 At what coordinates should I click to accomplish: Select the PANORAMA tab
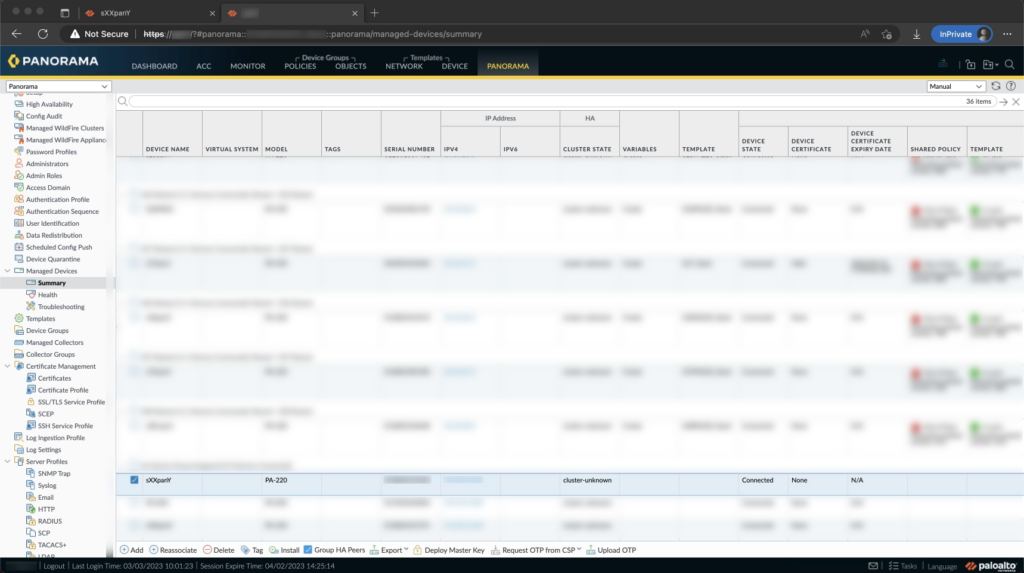tap(507, 66)
